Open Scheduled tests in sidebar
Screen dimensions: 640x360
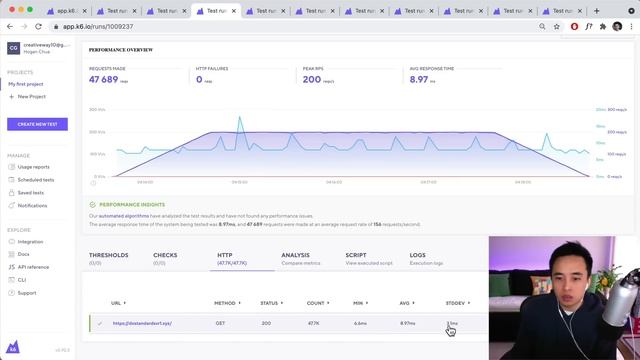coord(36,180)
